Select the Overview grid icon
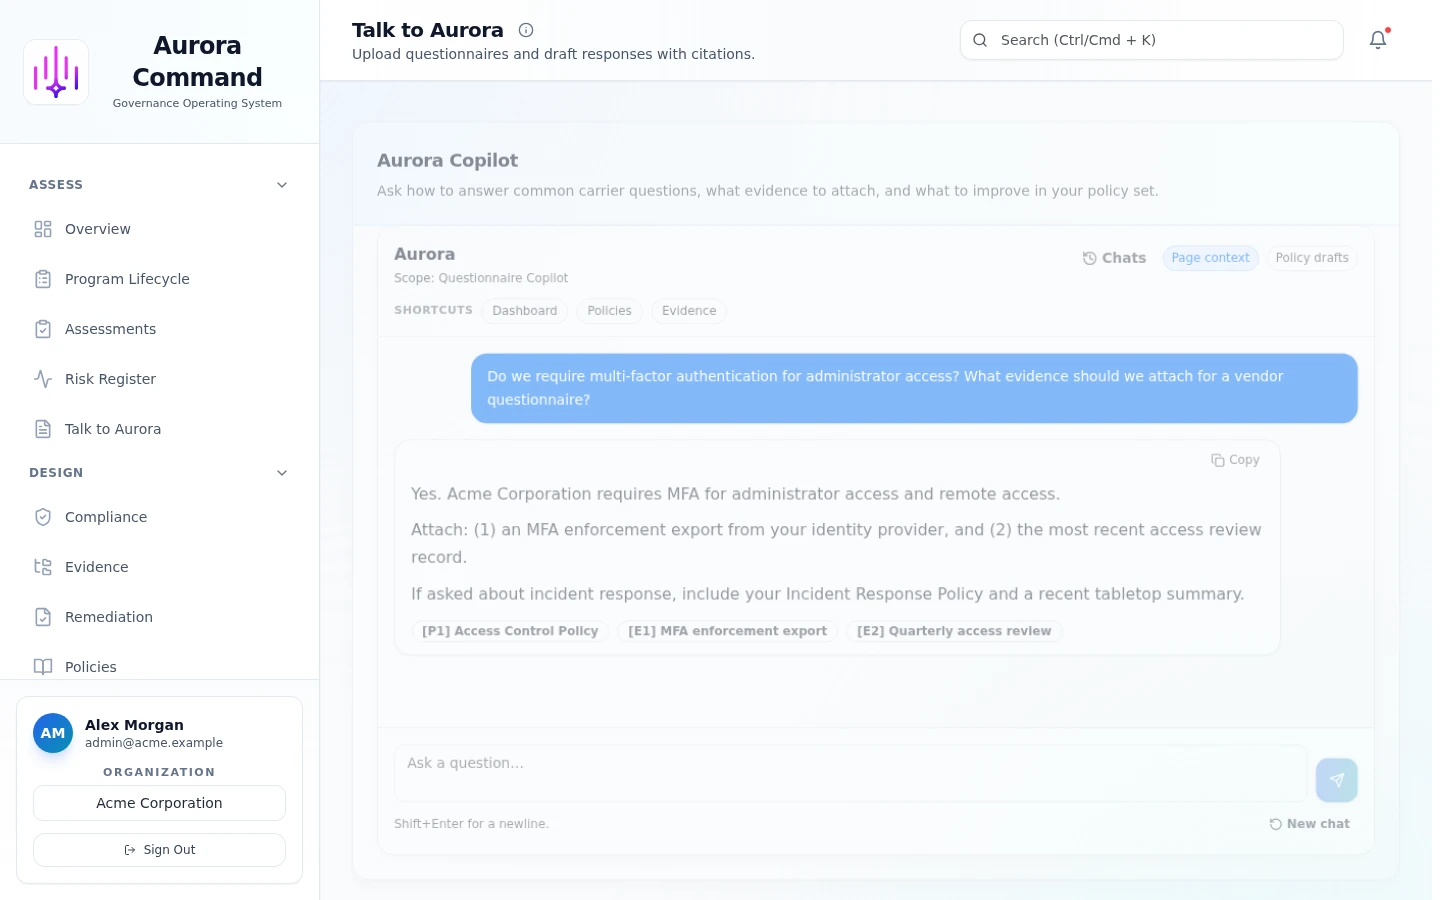1440x900 pixels. tap(43, 229)
